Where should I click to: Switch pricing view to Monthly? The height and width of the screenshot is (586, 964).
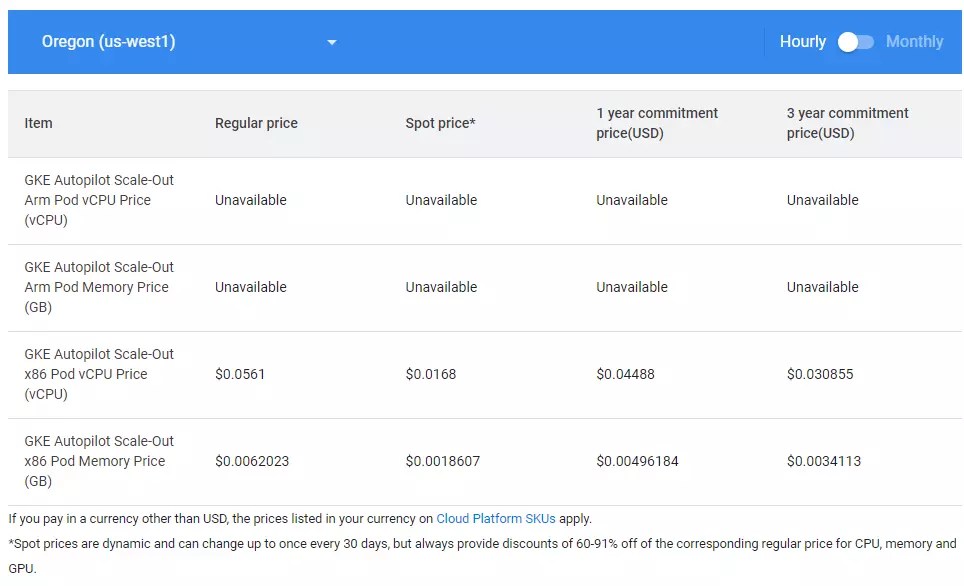pos(915,42)
